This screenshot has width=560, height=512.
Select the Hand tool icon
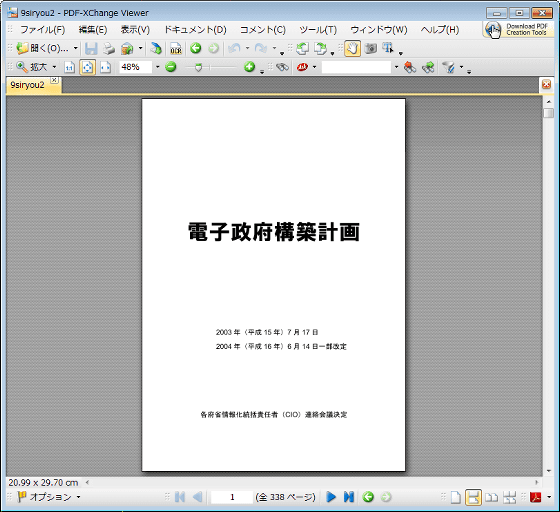click(352, 49)
